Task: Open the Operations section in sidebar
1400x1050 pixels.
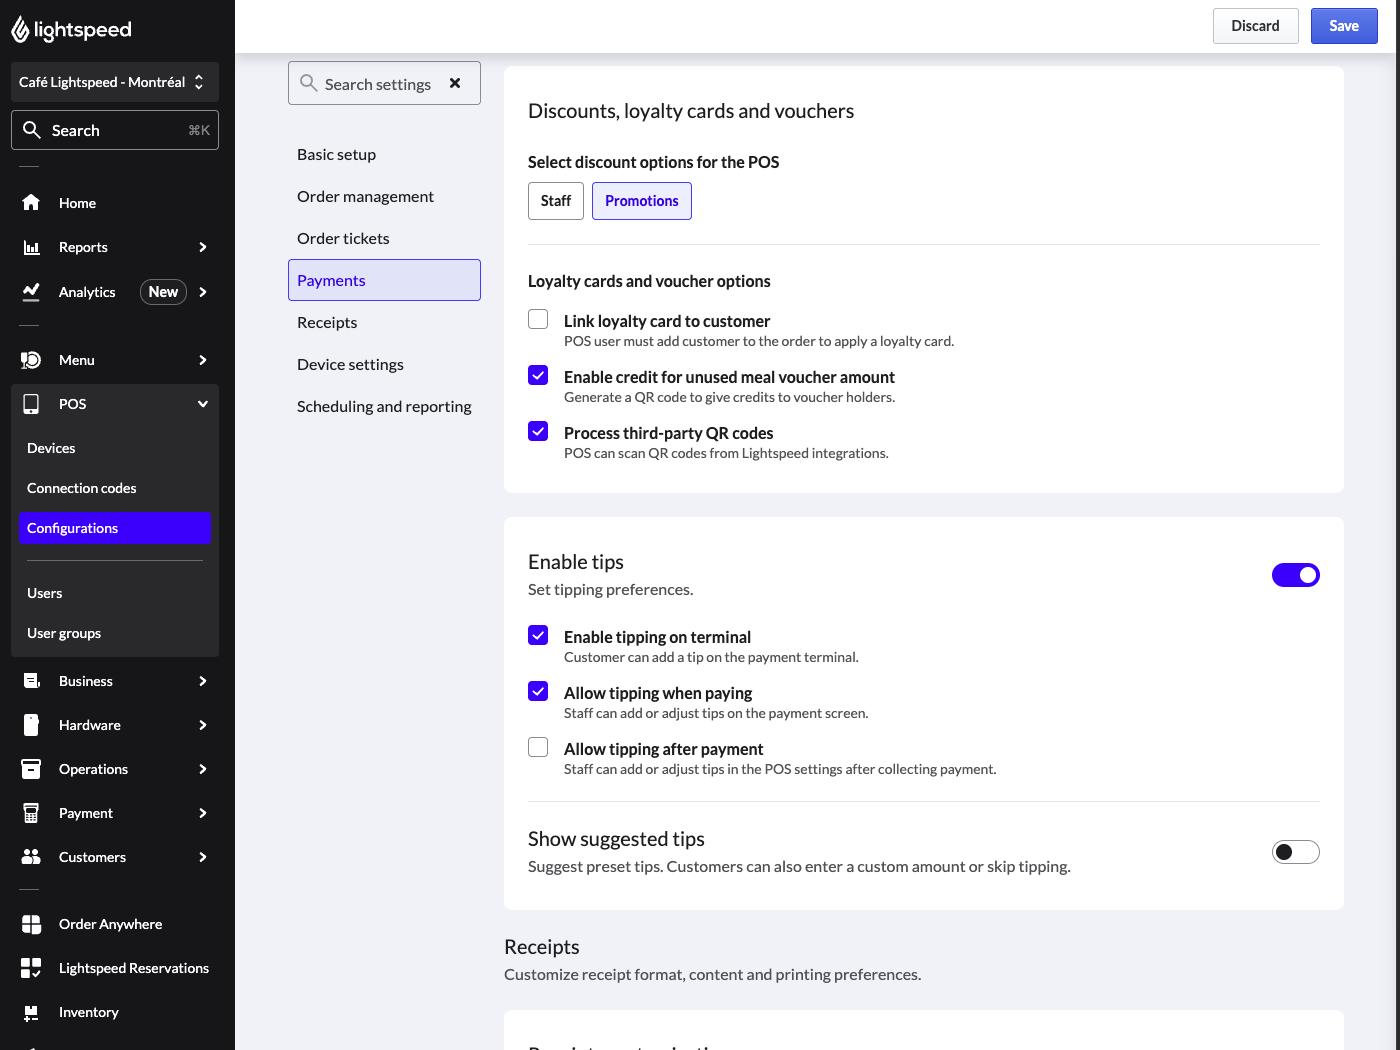Action: 93,769
